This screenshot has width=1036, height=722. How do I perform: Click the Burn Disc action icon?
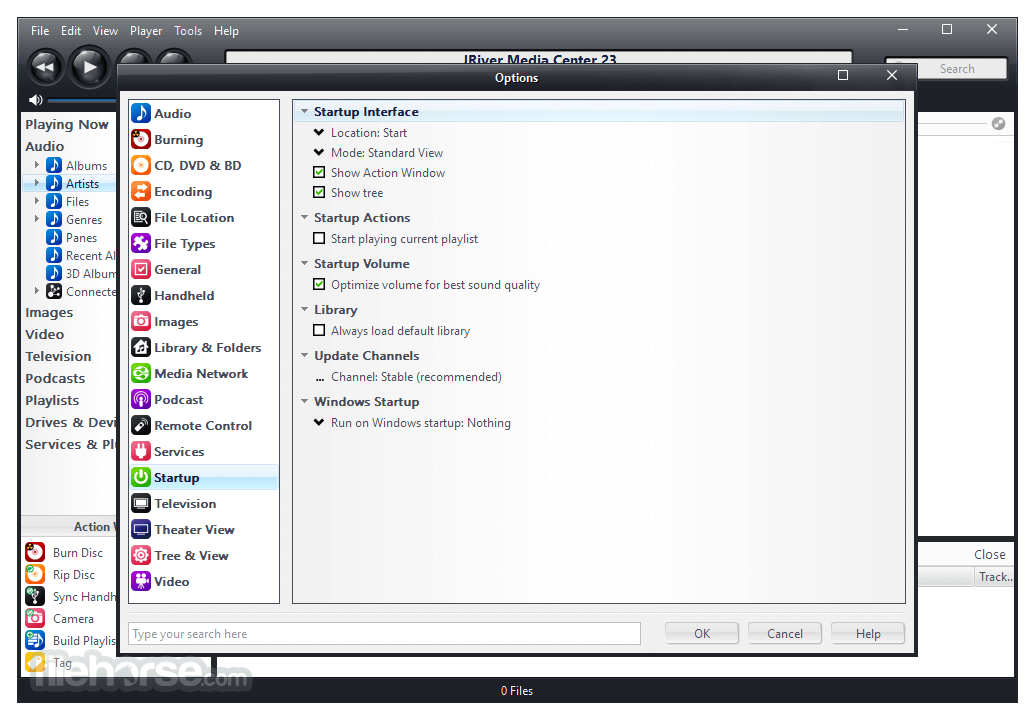35,552
